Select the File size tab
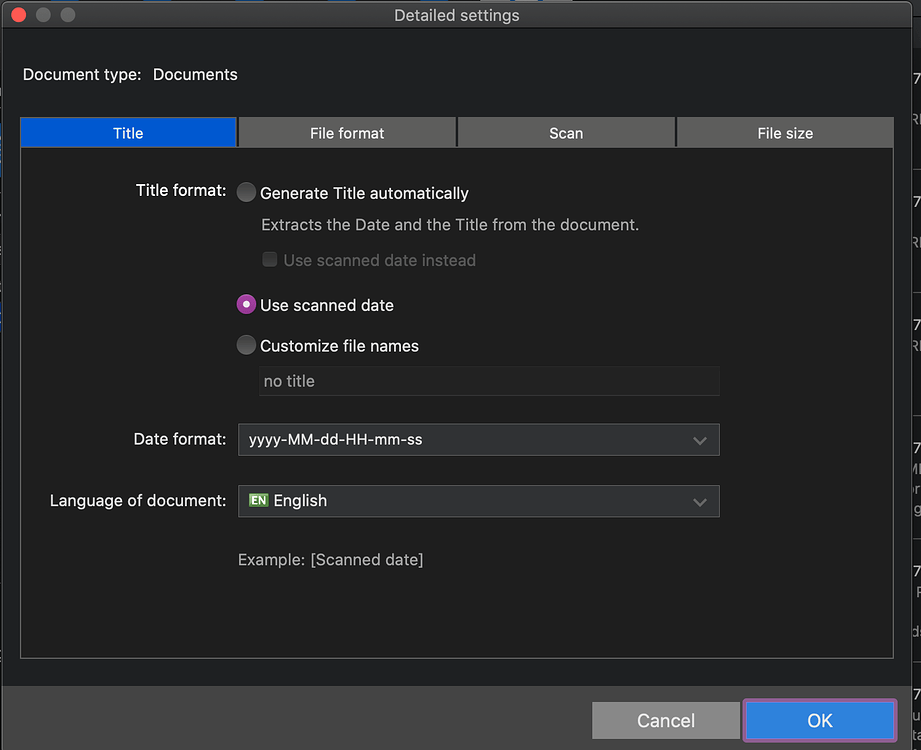Screen dimensions: 921x750 [x=785, y=132]
